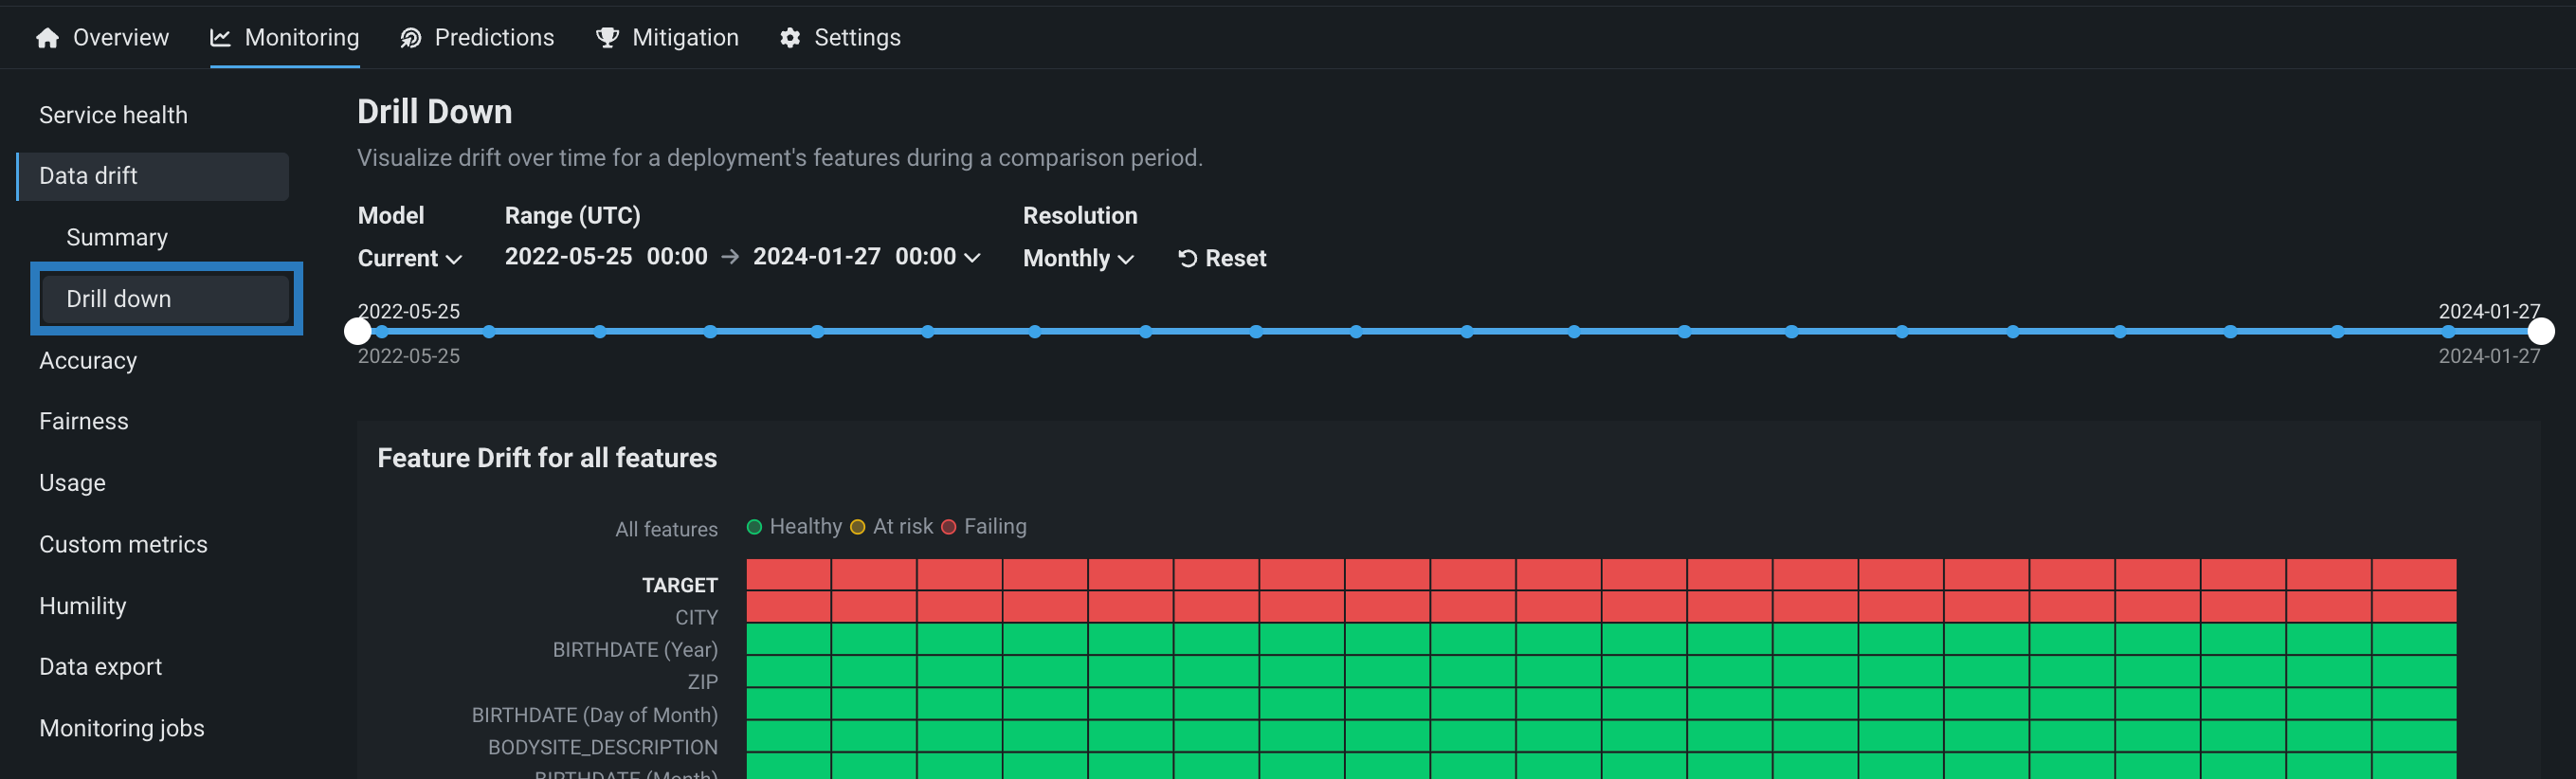Click the first red TARGET drift cell
The height and width of the screenshot is (779, 2576).
click(788, 574)
